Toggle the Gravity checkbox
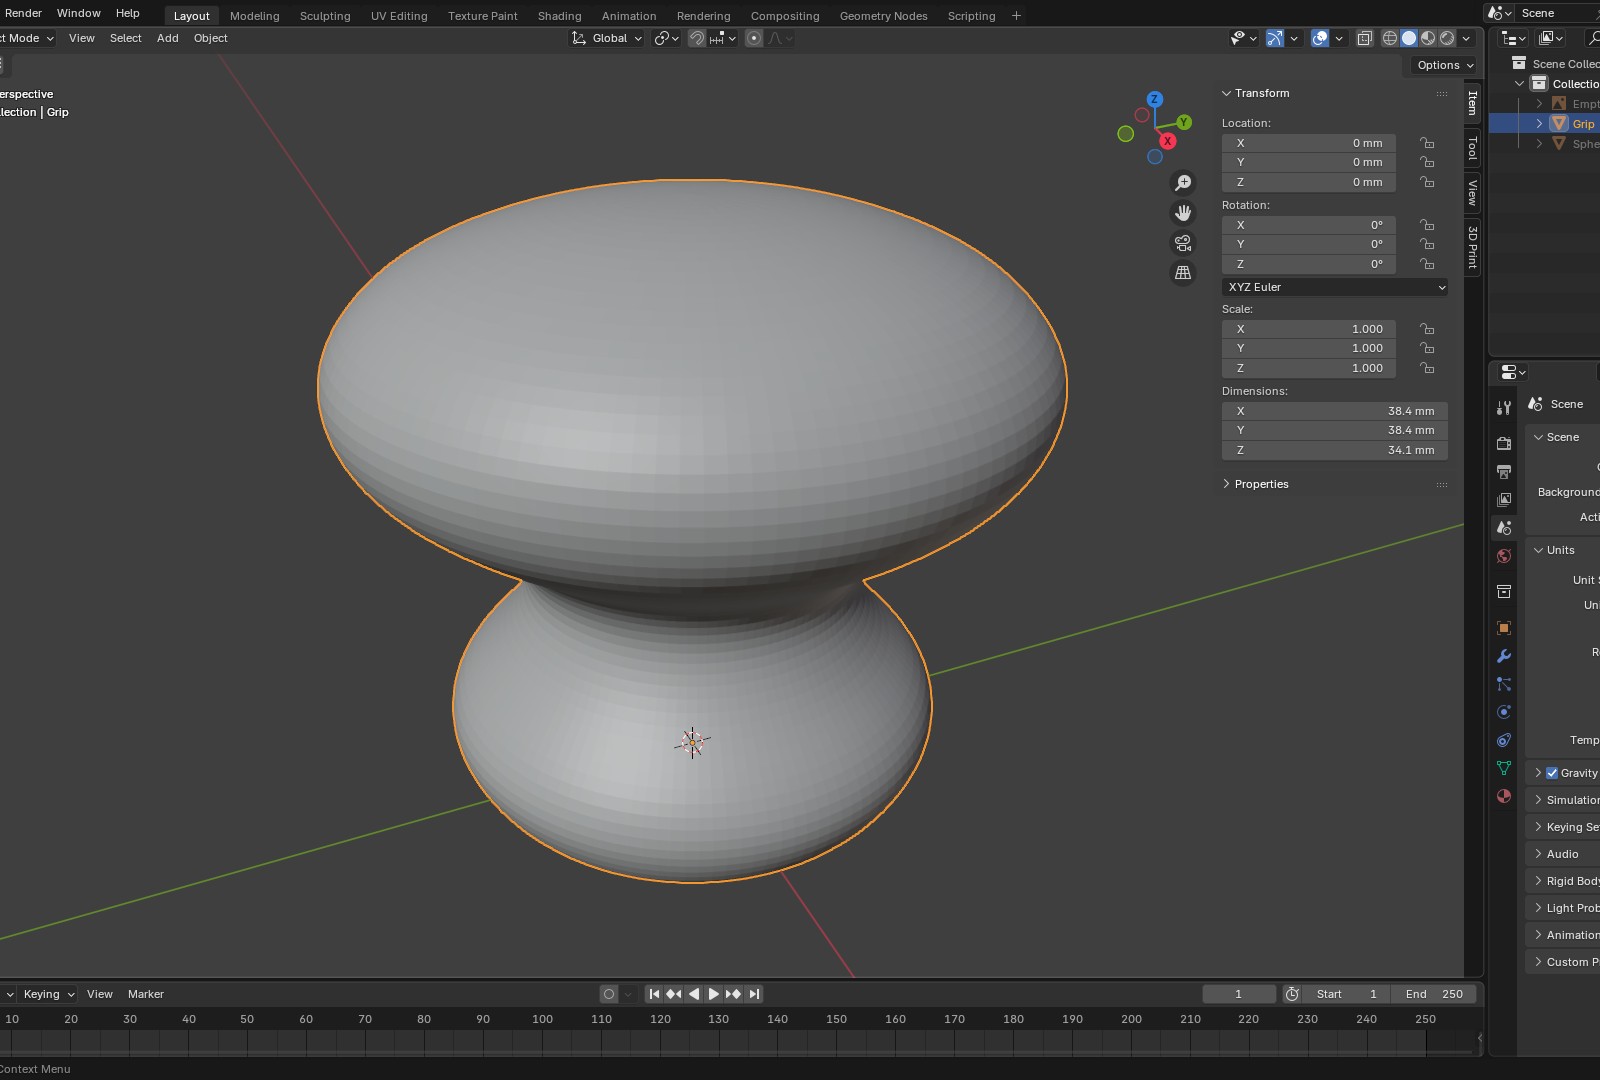Screen dimensions: 1600x1080 (1552, 773)
